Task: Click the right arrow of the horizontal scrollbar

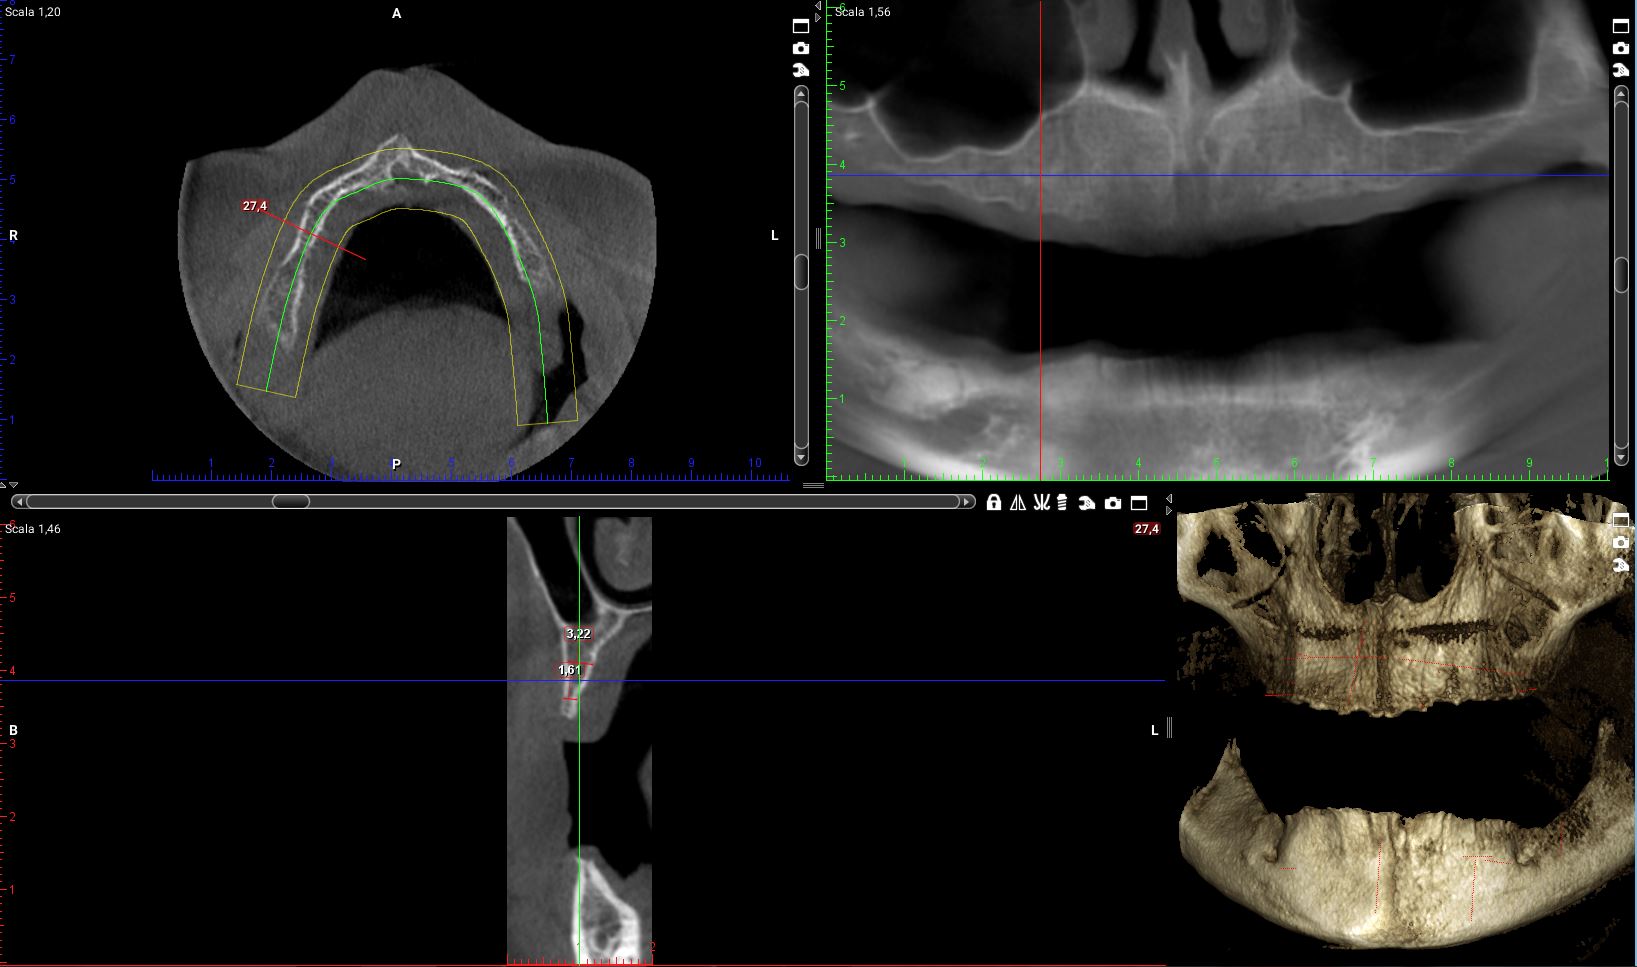Action: 966,502
